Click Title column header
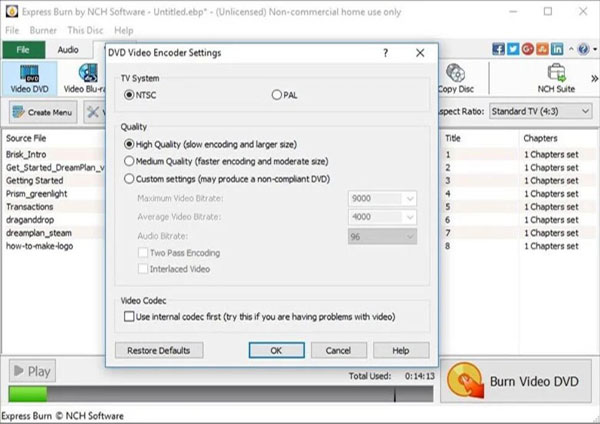 pyautogui.click(x=453, y=138)
